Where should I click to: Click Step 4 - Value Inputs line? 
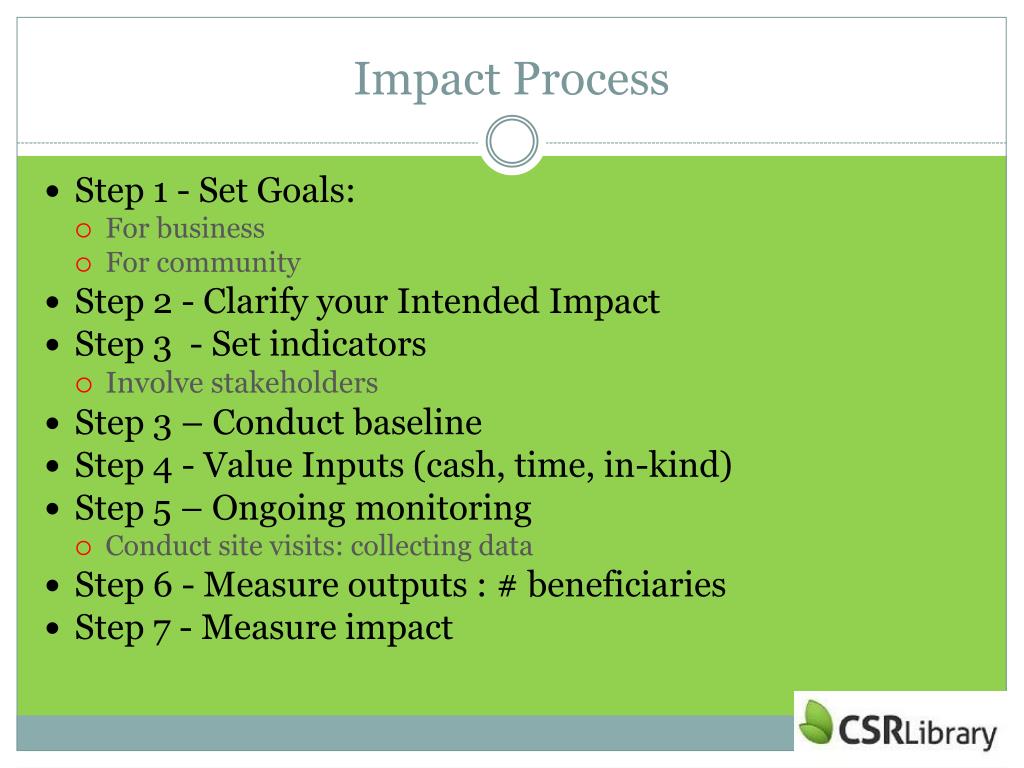coord(403,466)
